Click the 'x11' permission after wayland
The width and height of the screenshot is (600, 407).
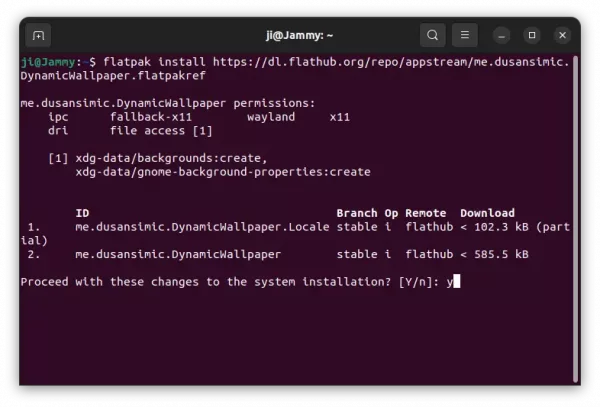340,117
